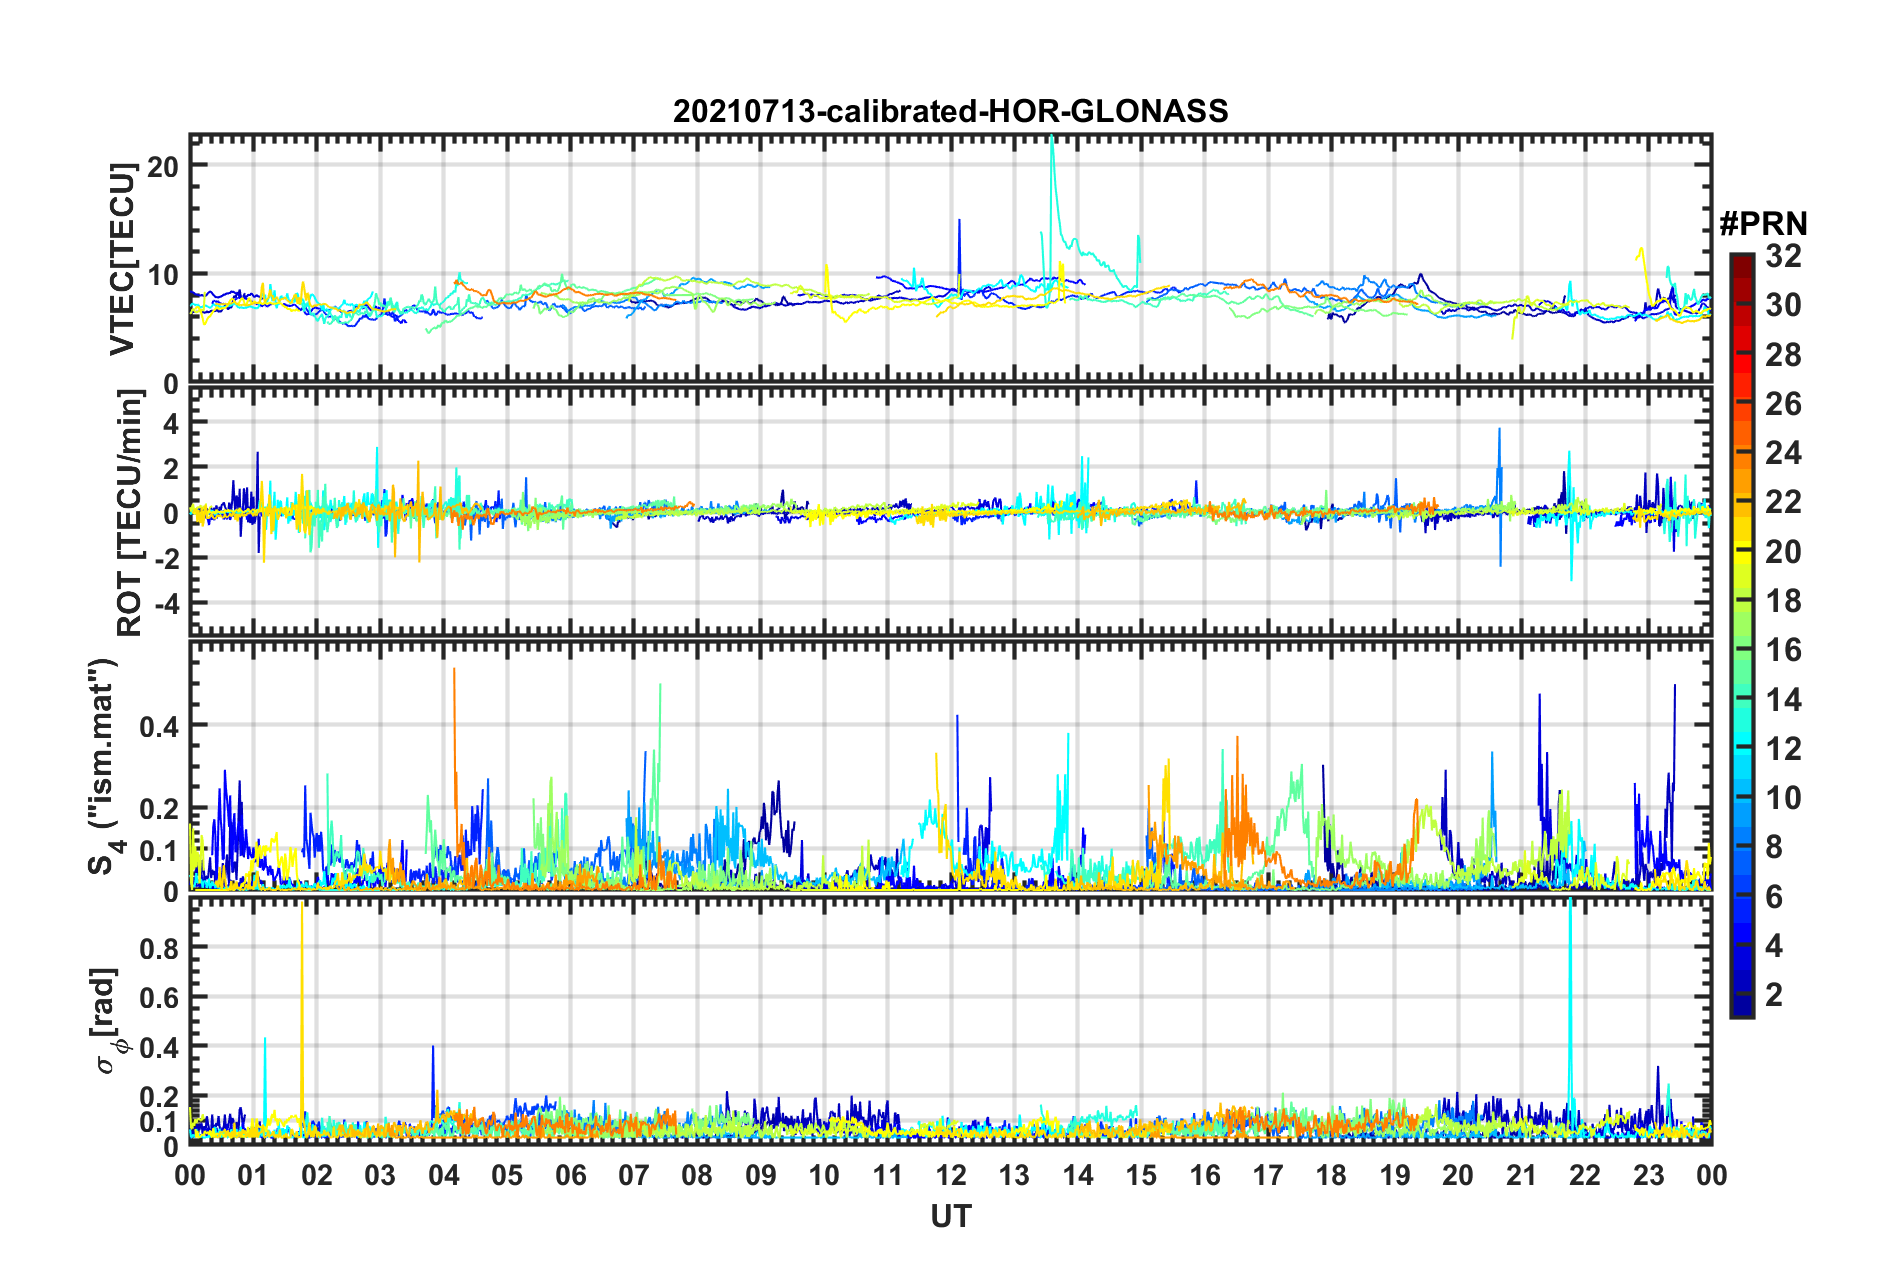Image resolution: width=1902 pixels, height=1272 pixels.
Task: Pick the dark red top of the PRN colorbar
Action: tap(1741, 260)
